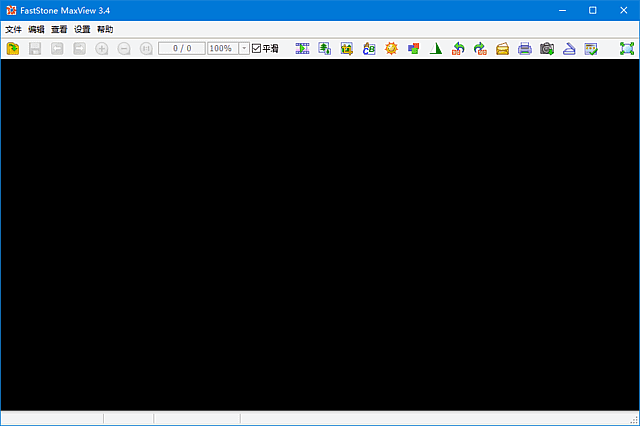
Task: Click the green triangle sharpen icon
Action: 435,48
